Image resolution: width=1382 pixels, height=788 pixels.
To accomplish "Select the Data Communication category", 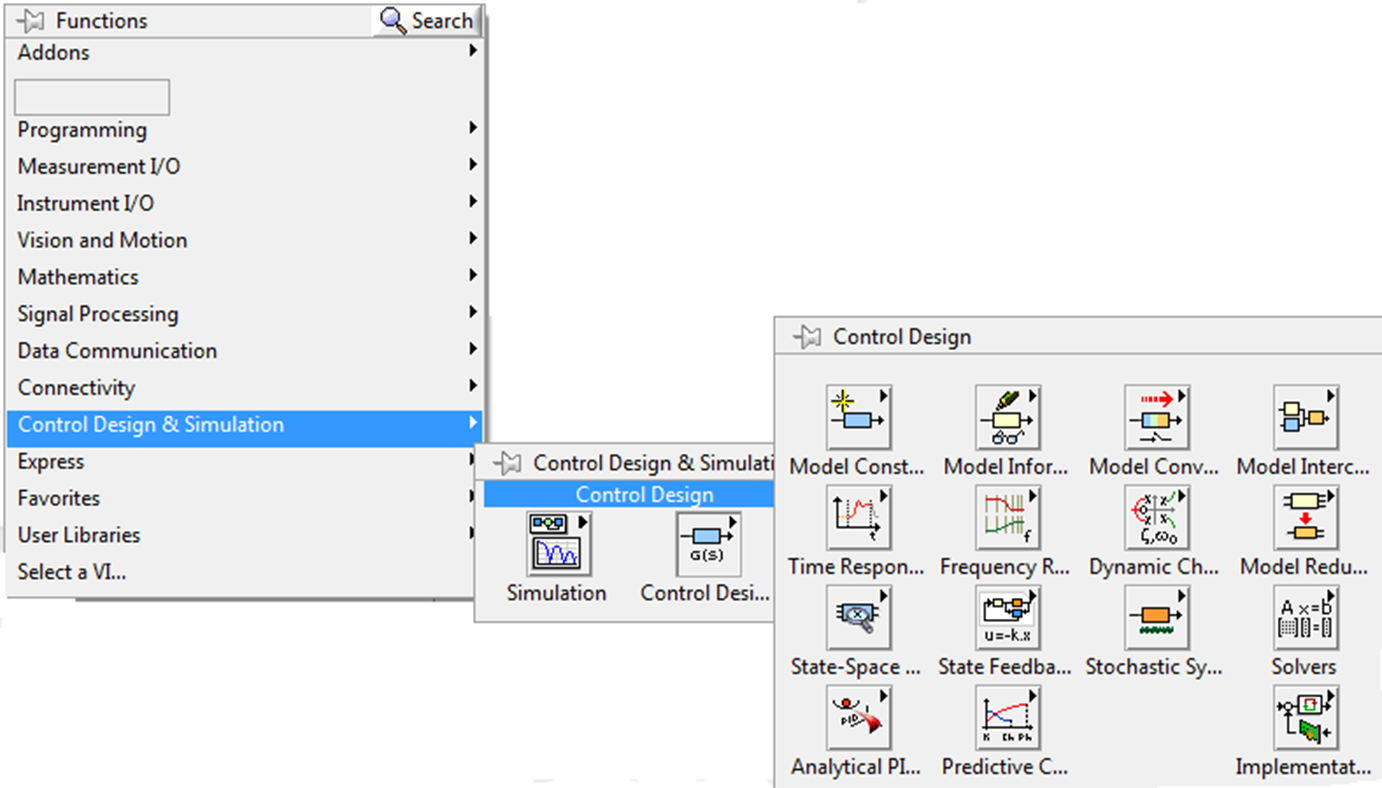I will (245, 351).
